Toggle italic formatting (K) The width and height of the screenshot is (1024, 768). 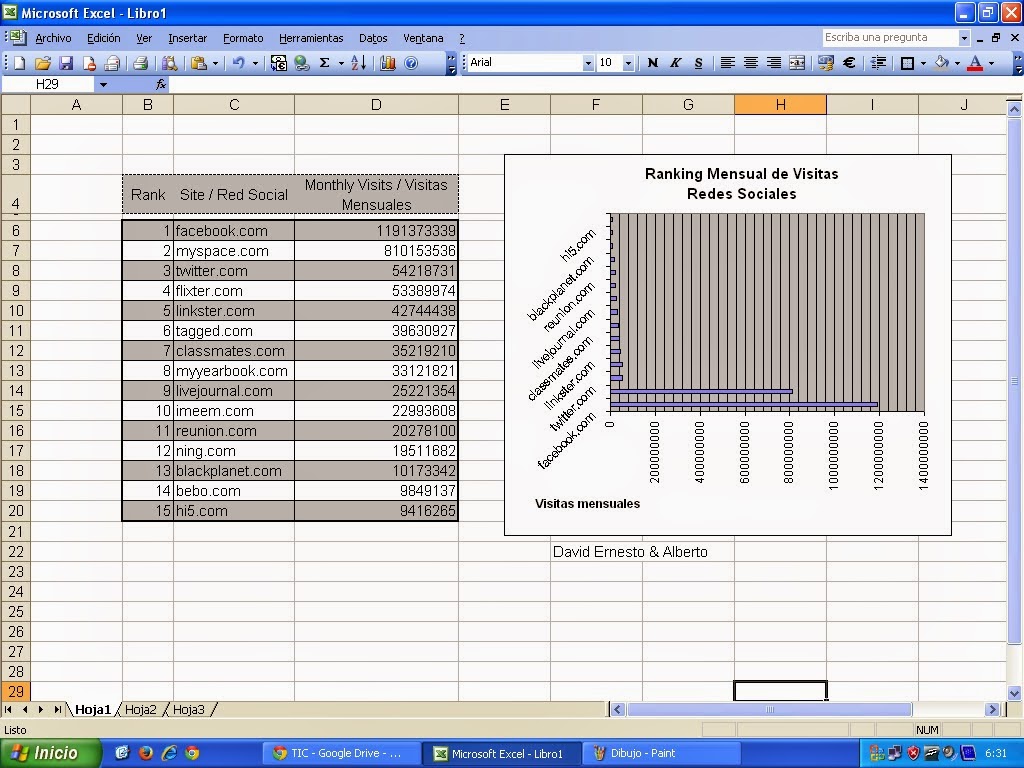[675, 63]
